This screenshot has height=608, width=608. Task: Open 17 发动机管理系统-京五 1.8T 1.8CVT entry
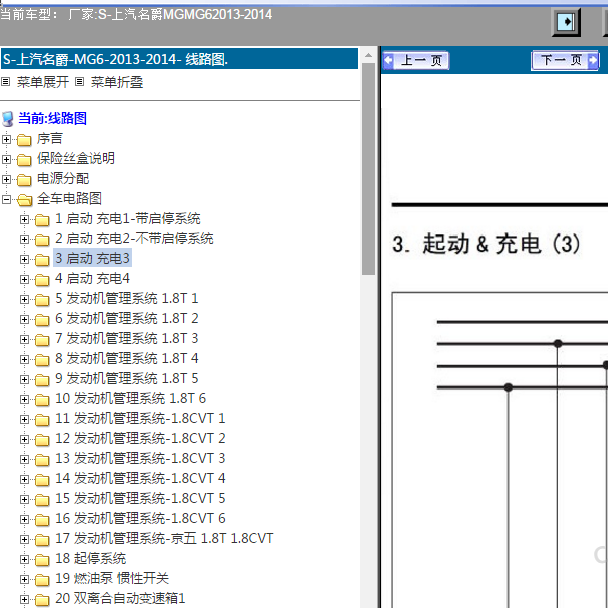pyautogui.click(x=164, y=538)
